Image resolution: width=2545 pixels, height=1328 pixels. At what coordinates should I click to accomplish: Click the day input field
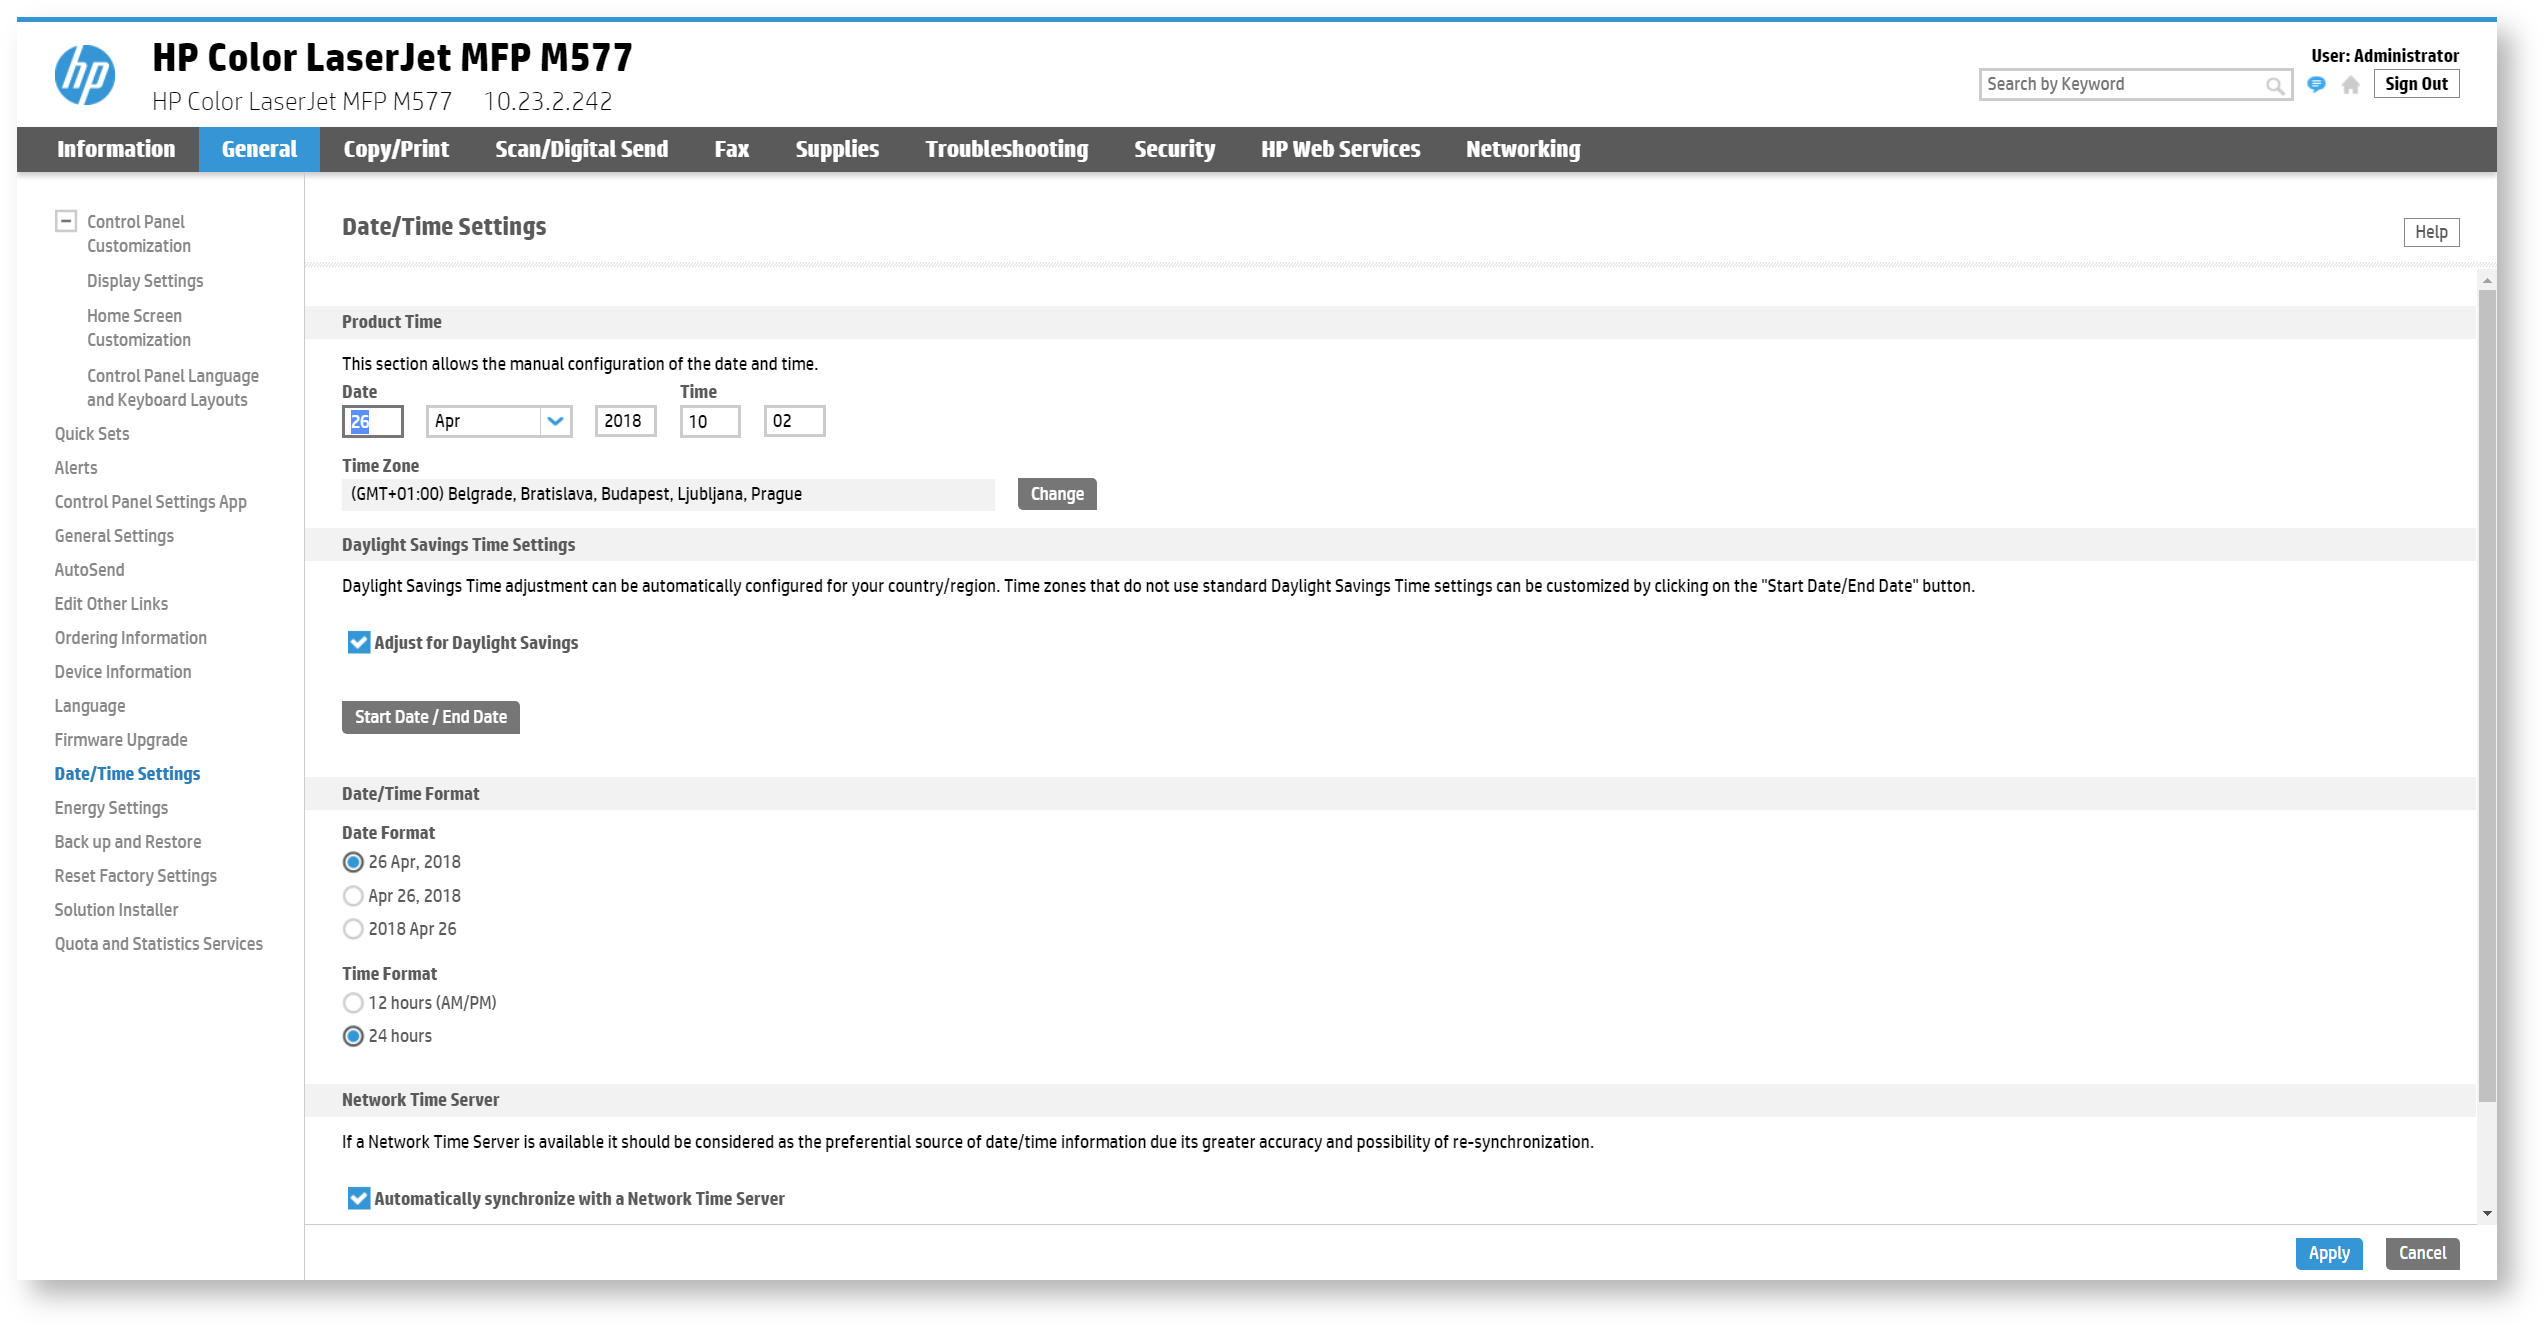(373, 421)
